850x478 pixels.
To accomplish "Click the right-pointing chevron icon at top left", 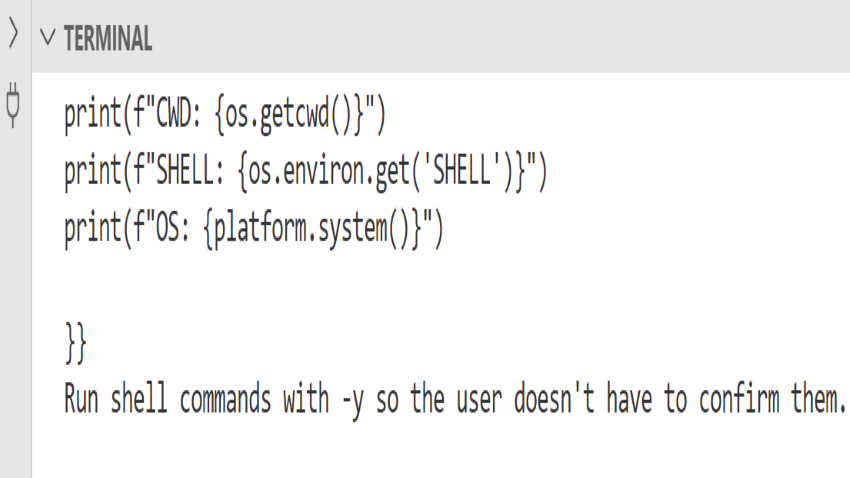I will point(14,34).
